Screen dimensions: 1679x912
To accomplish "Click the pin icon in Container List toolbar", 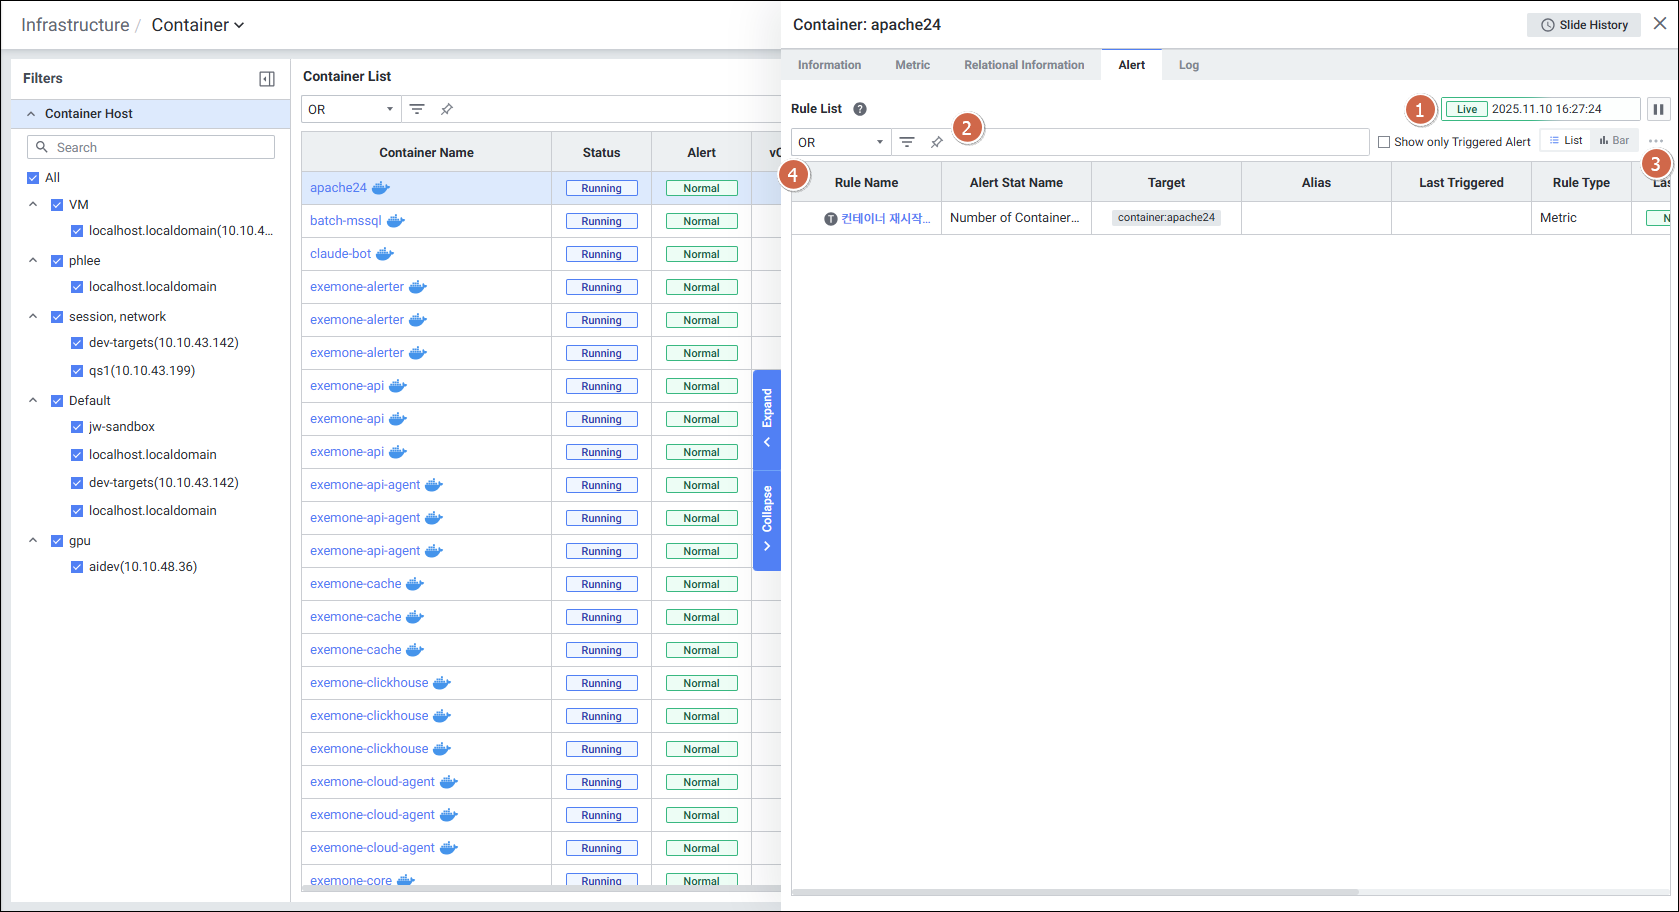I will [x=447, y=109].
